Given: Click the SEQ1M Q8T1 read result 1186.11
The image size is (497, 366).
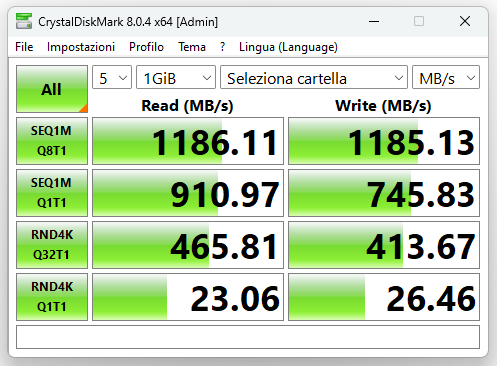Looking at the screenshot, I should point(188,141).
